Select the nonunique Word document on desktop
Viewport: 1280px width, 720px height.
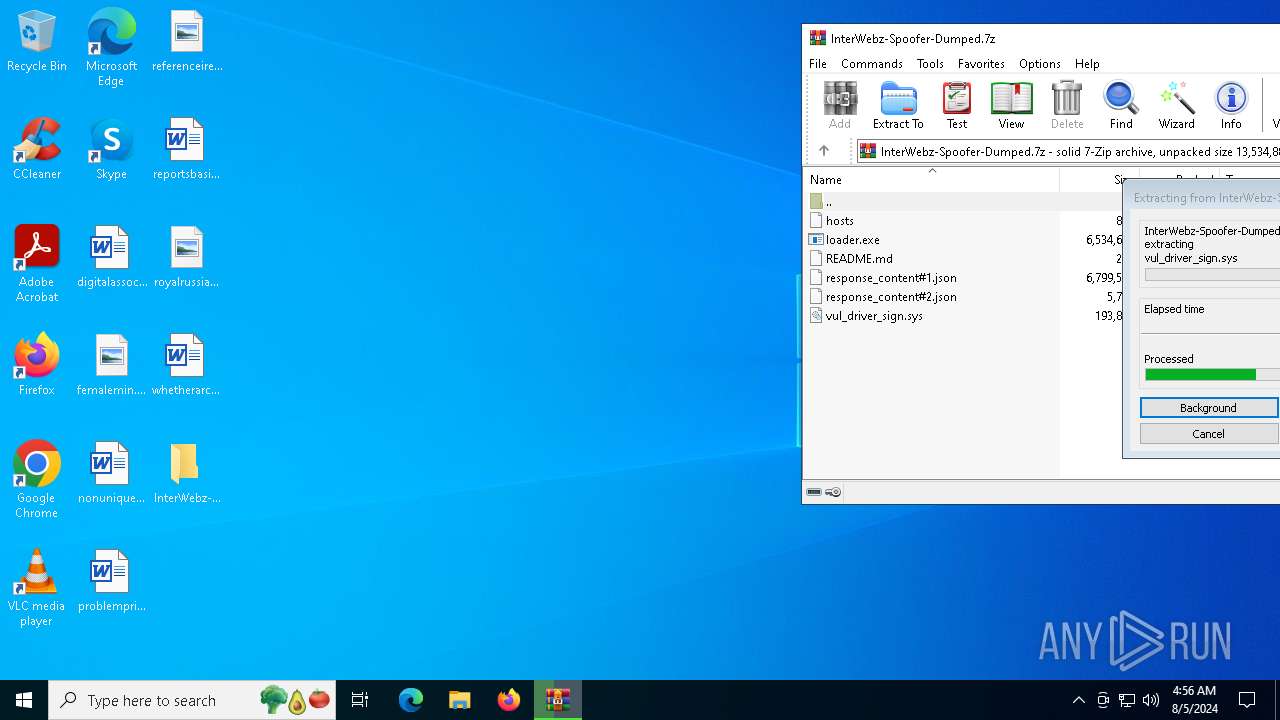(111, 473)
